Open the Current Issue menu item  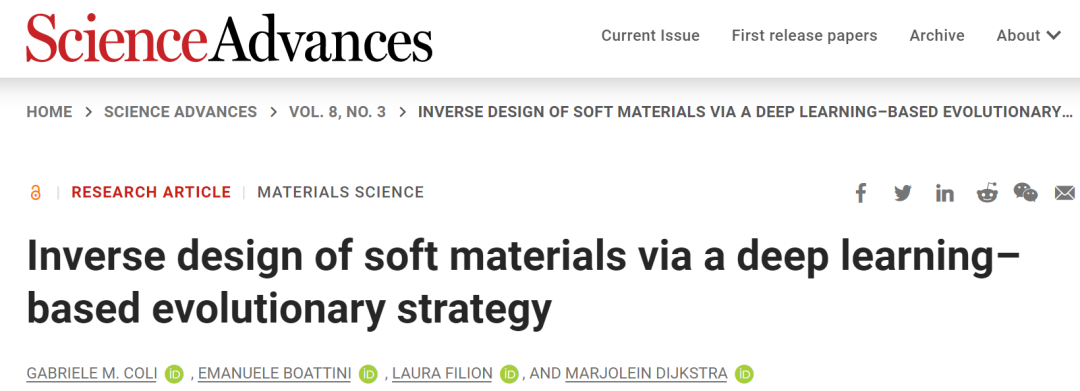(650, 36)
